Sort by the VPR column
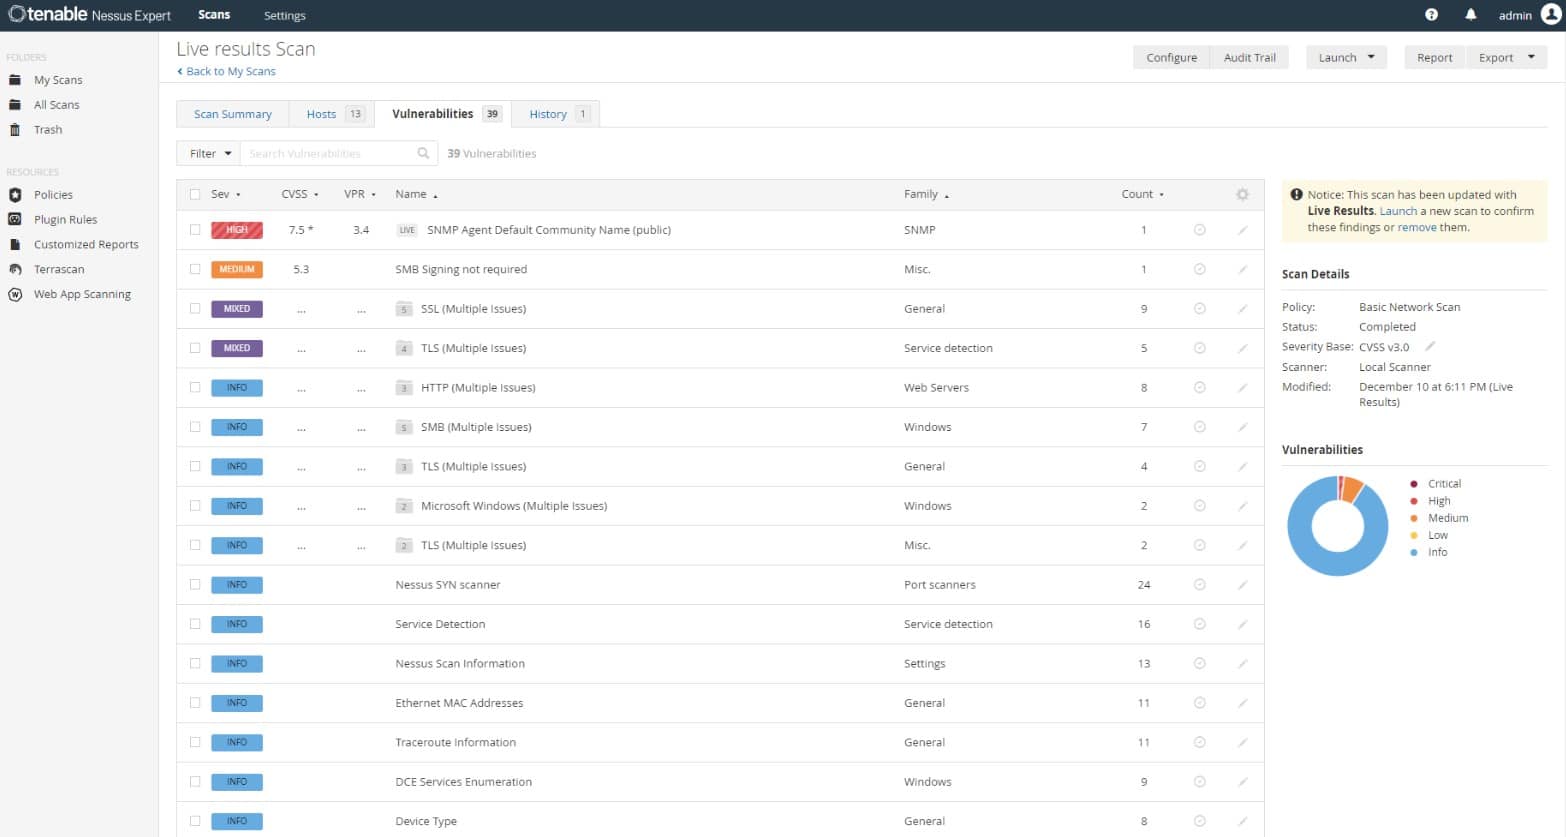Screen dimensions: 1566x837 click(359, 194)
